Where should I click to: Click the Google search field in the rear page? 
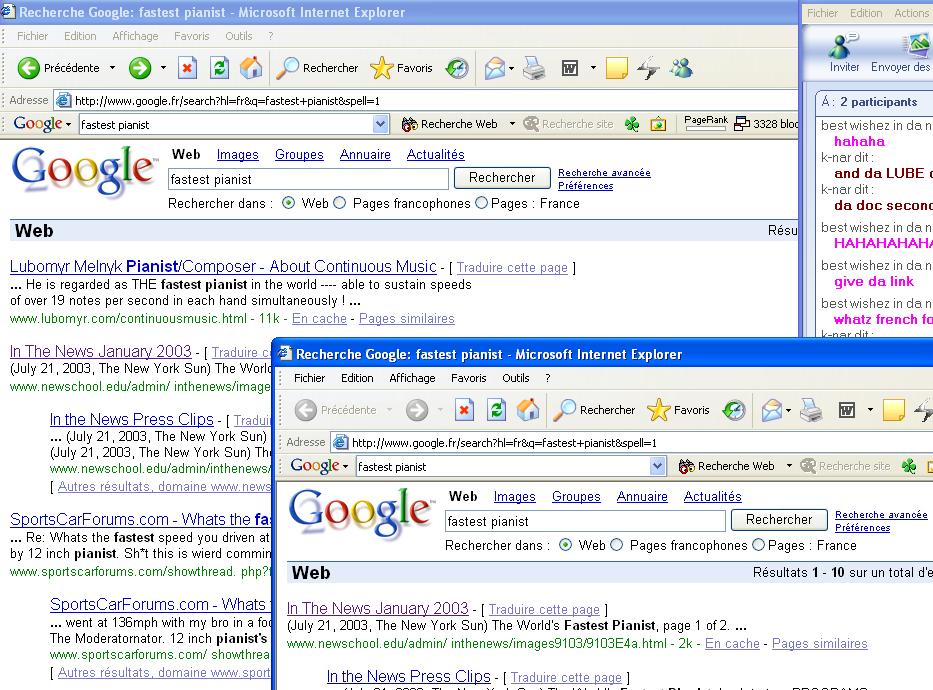[x=308, y=180]
